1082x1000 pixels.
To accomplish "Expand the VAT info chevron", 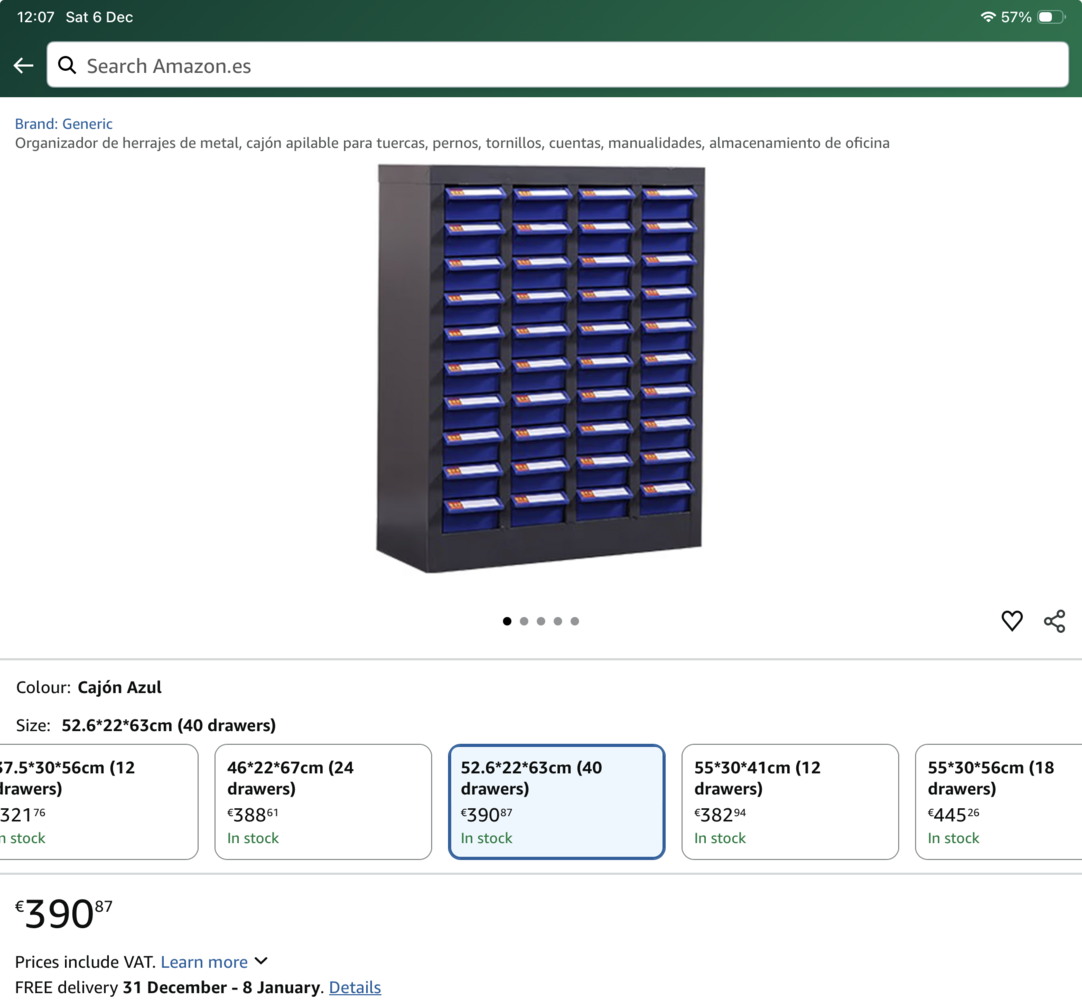I will [x=261, y=961].
